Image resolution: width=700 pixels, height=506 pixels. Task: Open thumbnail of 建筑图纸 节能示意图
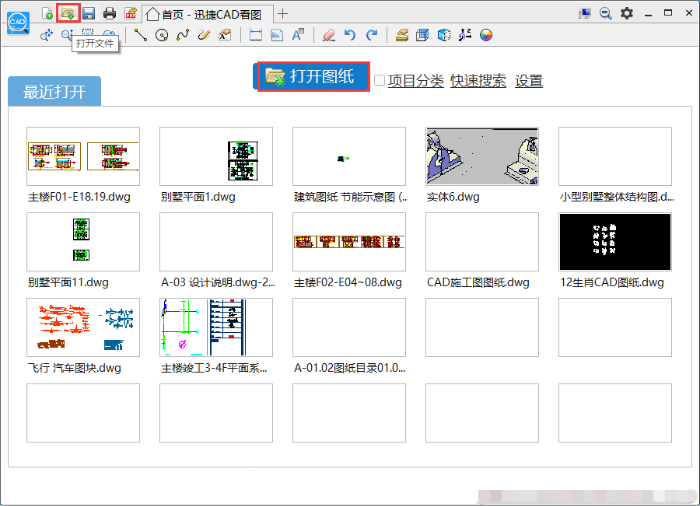pyautogui.click(x=349, y=156)
